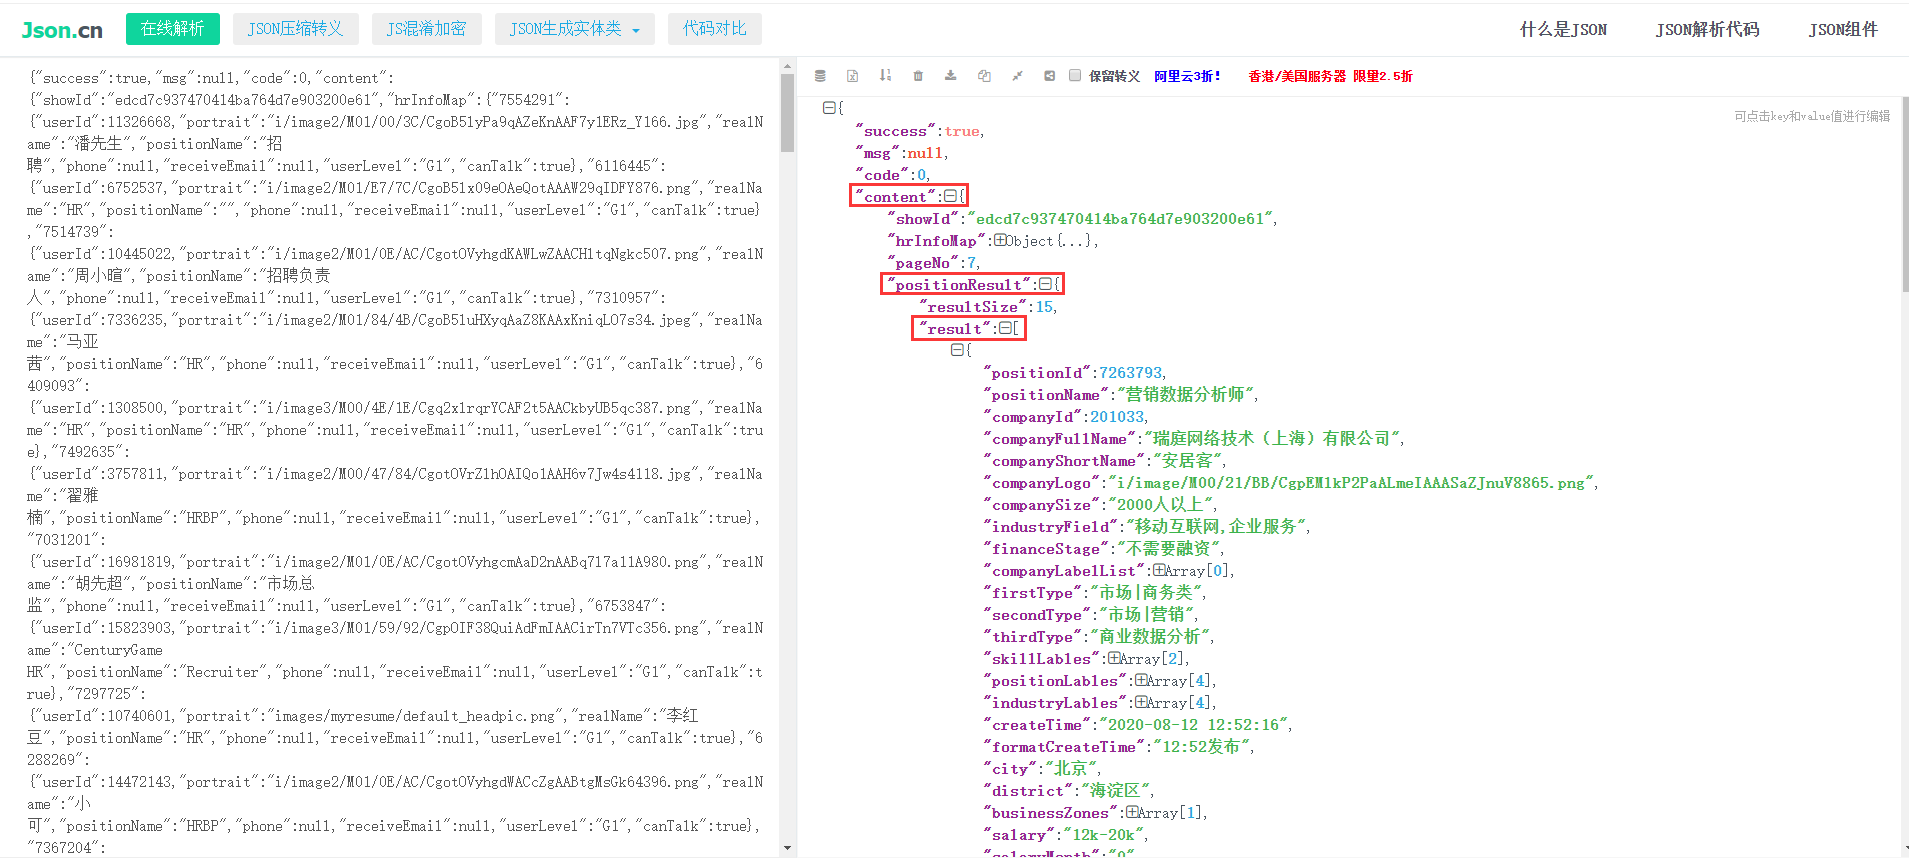This screenshot has height=867, width=1909.
Task: Expand the skillLables Array node
Action: click(1114, 658)
